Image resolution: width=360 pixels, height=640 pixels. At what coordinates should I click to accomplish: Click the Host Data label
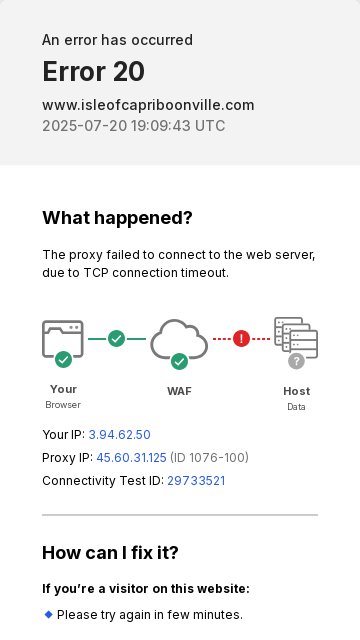coord(296,398)
